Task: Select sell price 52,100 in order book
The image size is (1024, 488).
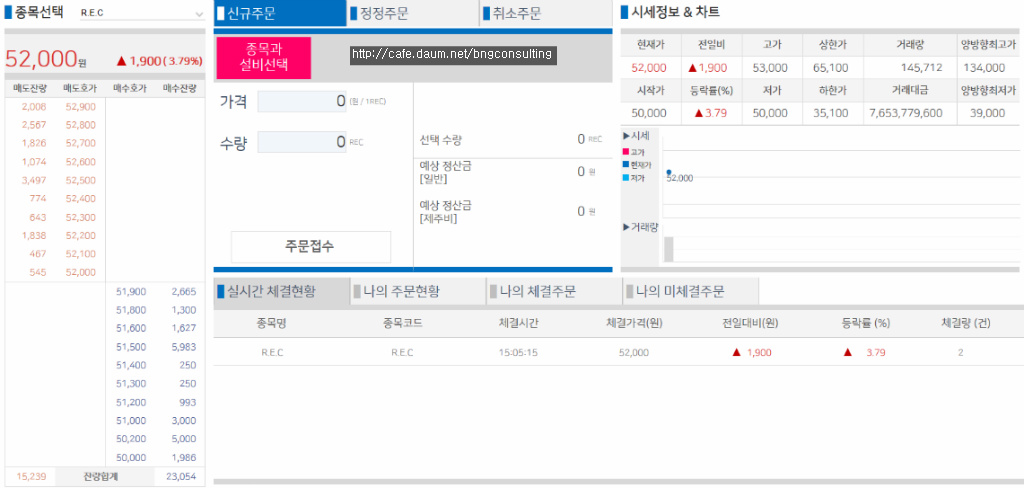Action: point(81,254)
